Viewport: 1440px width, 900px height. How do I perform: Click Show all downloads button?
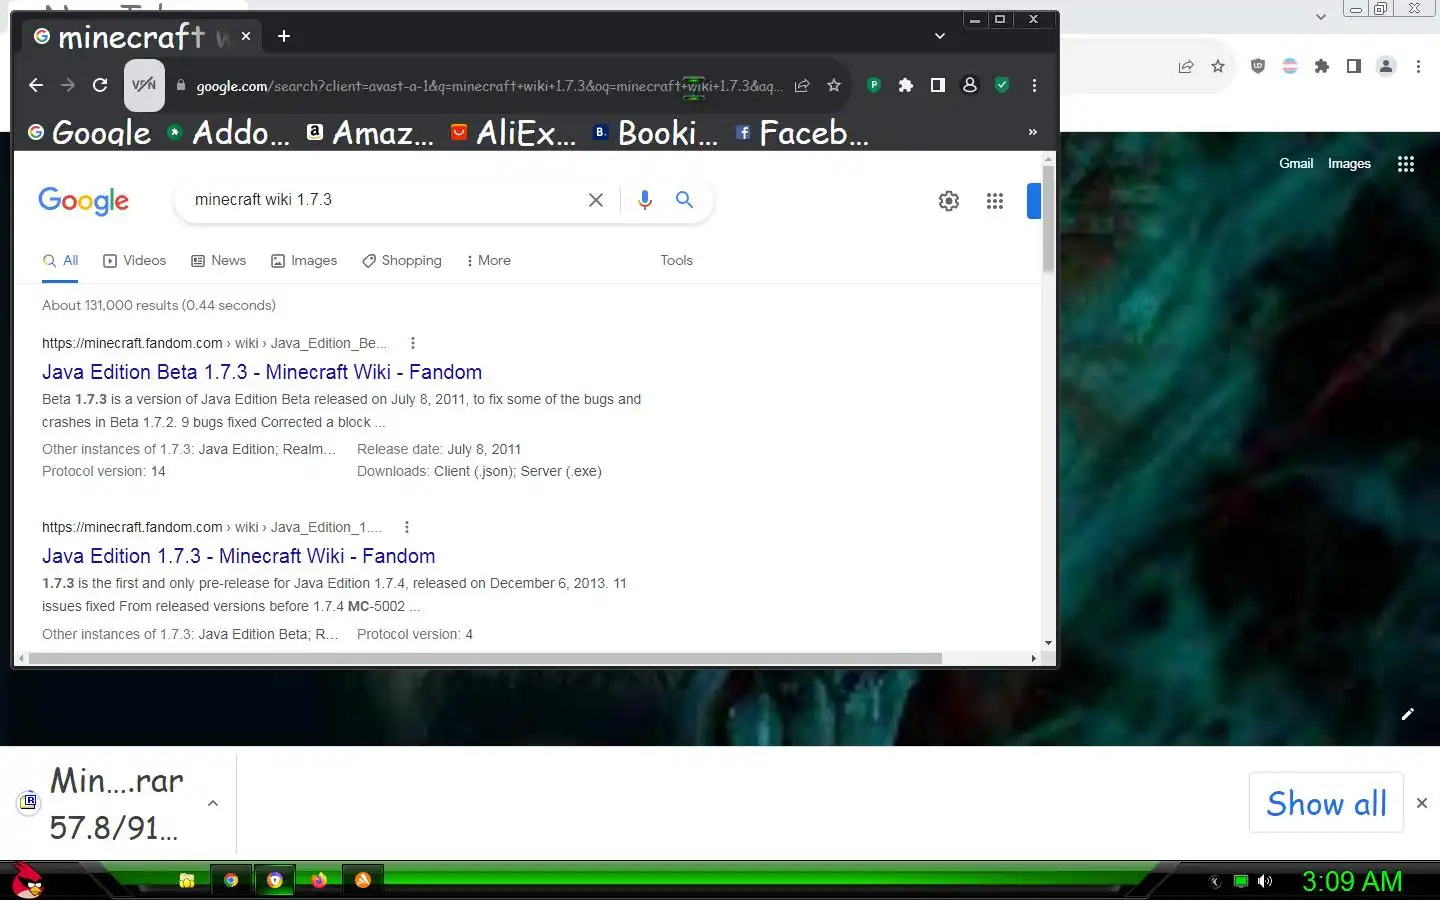point(1326,803)
